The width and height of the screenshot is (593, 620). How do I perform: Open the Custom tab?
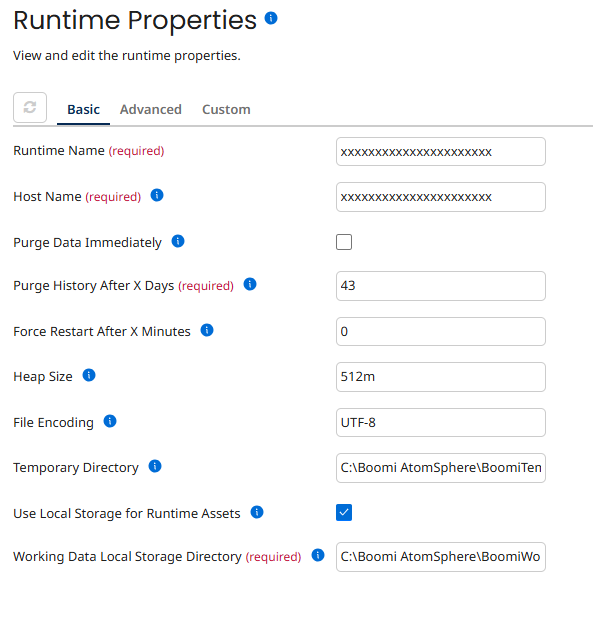[x=226, y=110]
